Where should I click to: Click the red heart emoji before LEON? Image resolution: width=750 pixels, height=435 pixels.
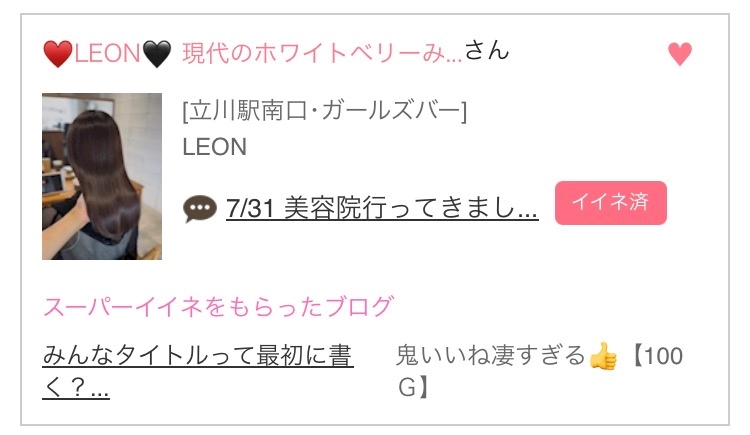(x=57, y=54)
